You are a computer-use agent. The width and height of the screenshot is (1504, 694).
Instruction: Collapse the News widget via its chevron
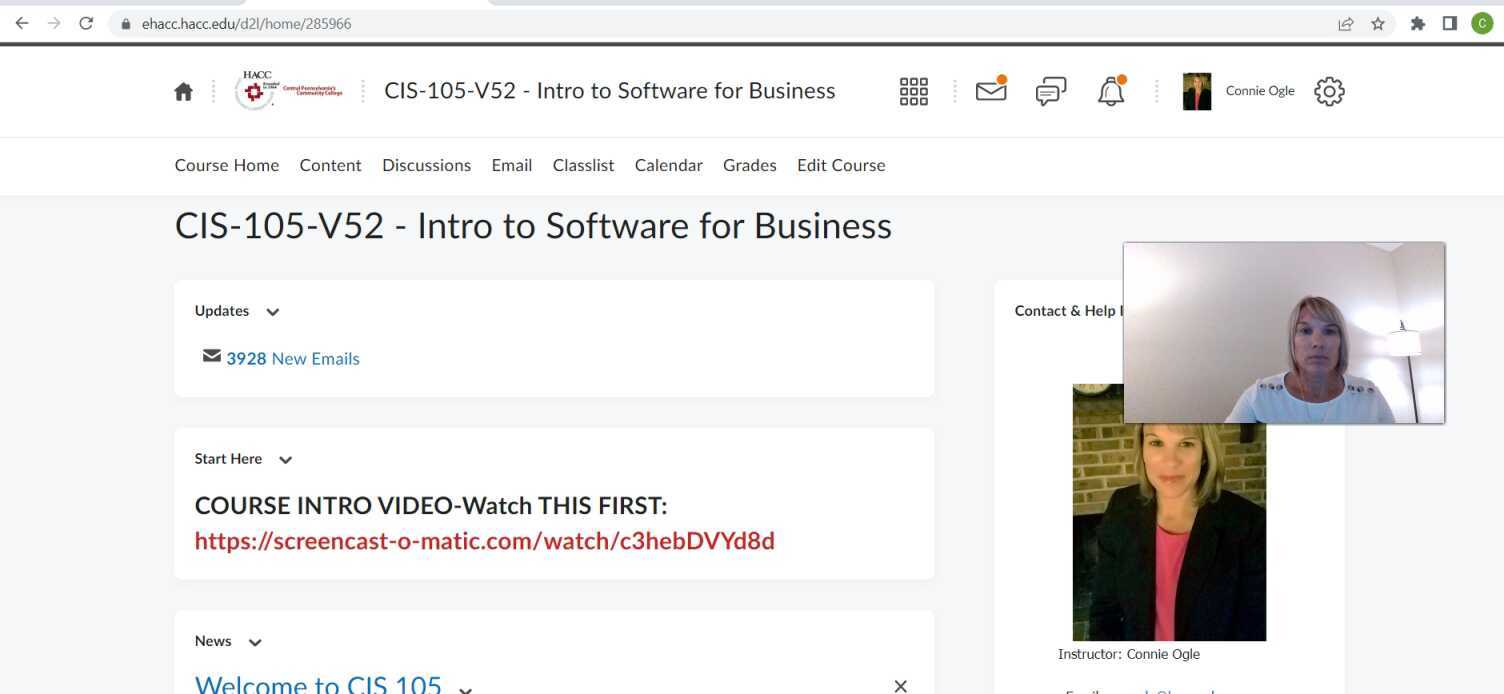[x=254, y=643]
